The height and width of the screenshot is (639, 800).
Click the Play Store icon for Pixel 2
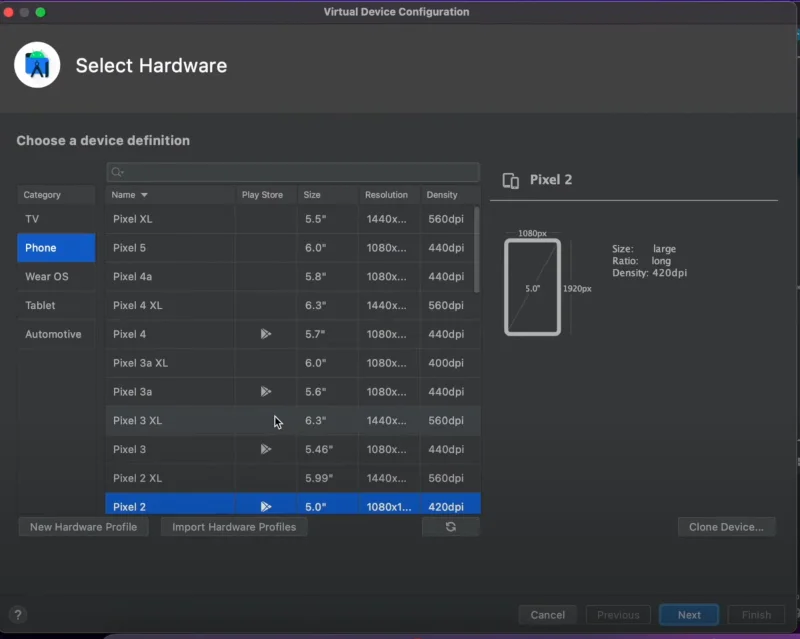265,507
